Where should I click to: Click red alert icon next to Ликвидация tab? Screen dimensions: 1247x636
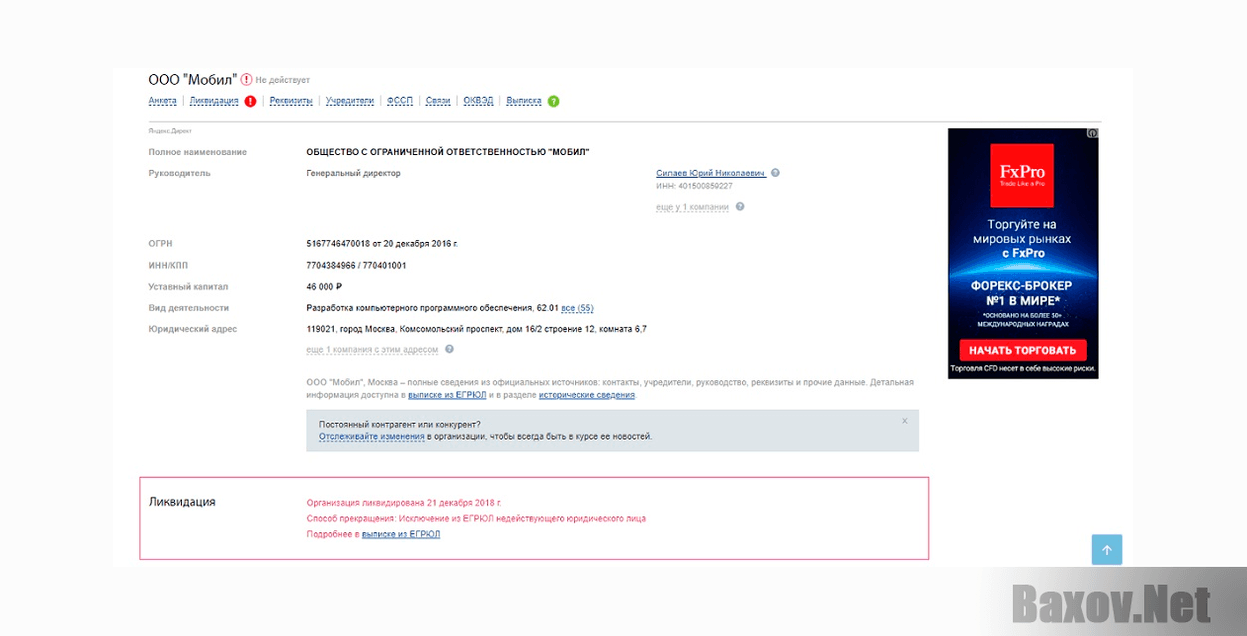250,101
